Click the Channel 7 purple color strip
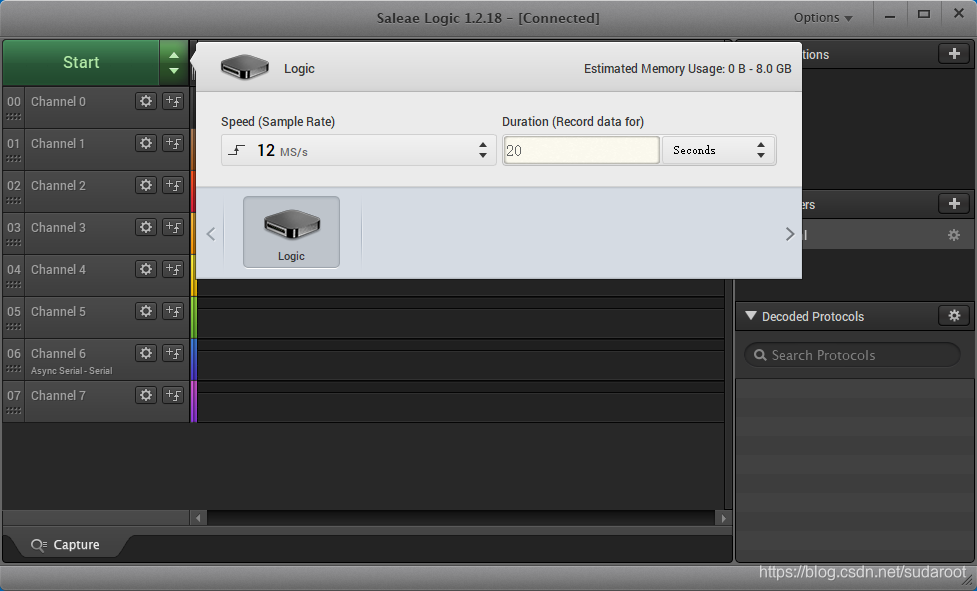The width and height of the screenshot is (977, 591). (194, 402)
